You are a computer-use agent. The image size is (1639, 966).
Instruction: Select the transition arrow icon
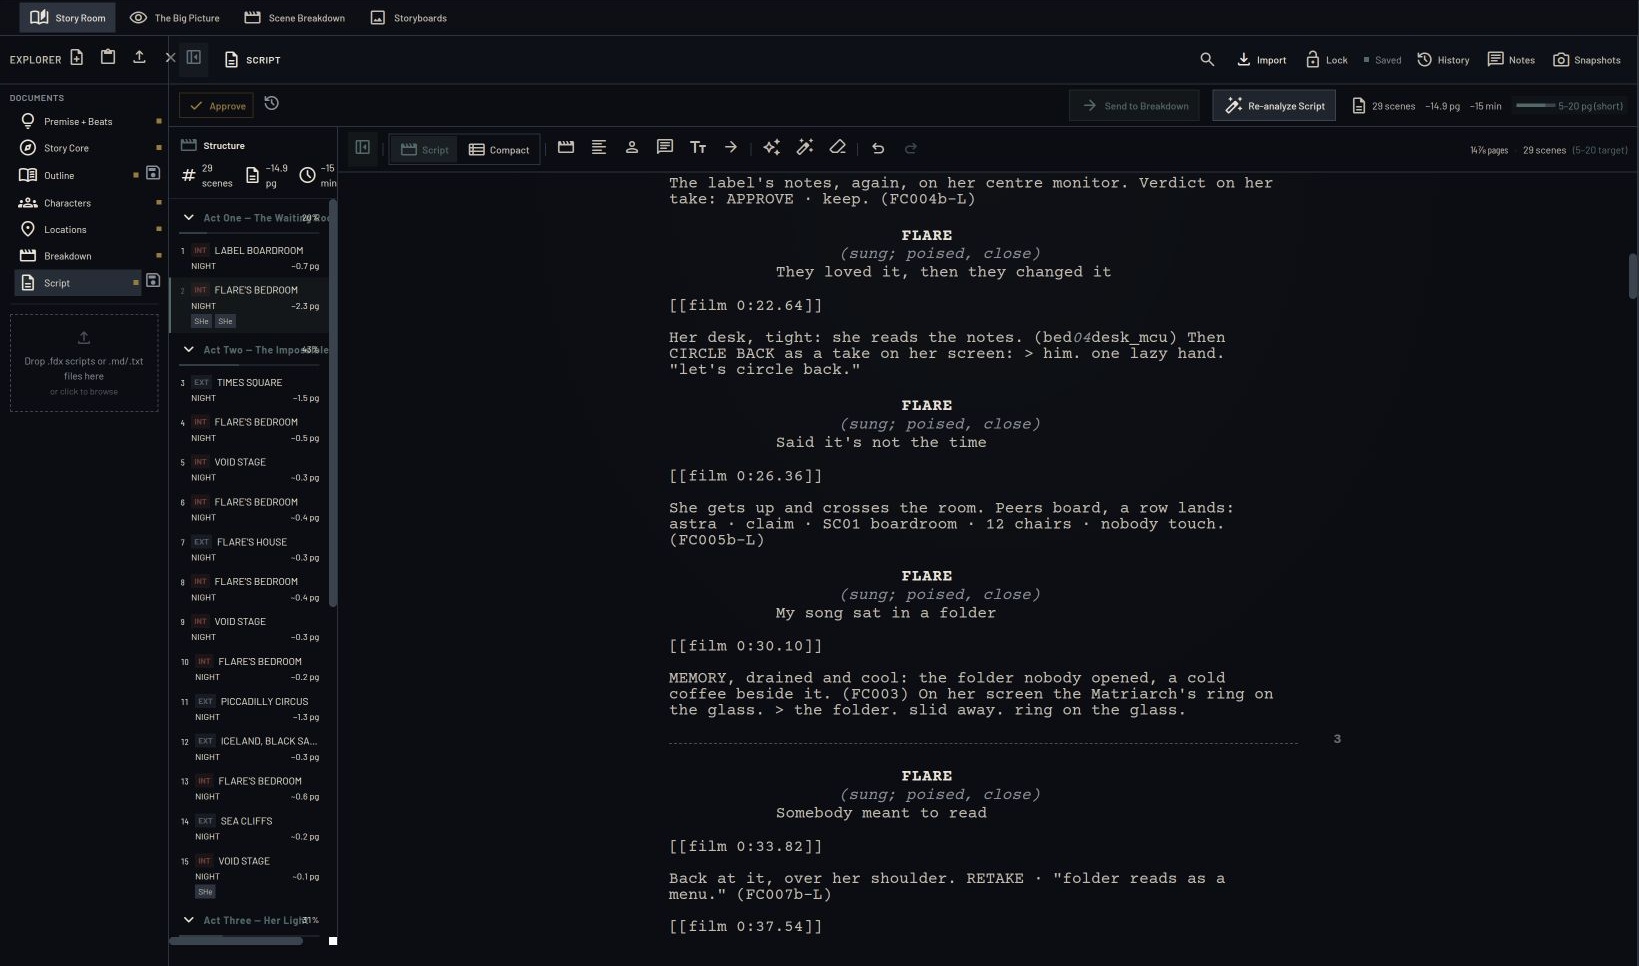coord(731,147)
